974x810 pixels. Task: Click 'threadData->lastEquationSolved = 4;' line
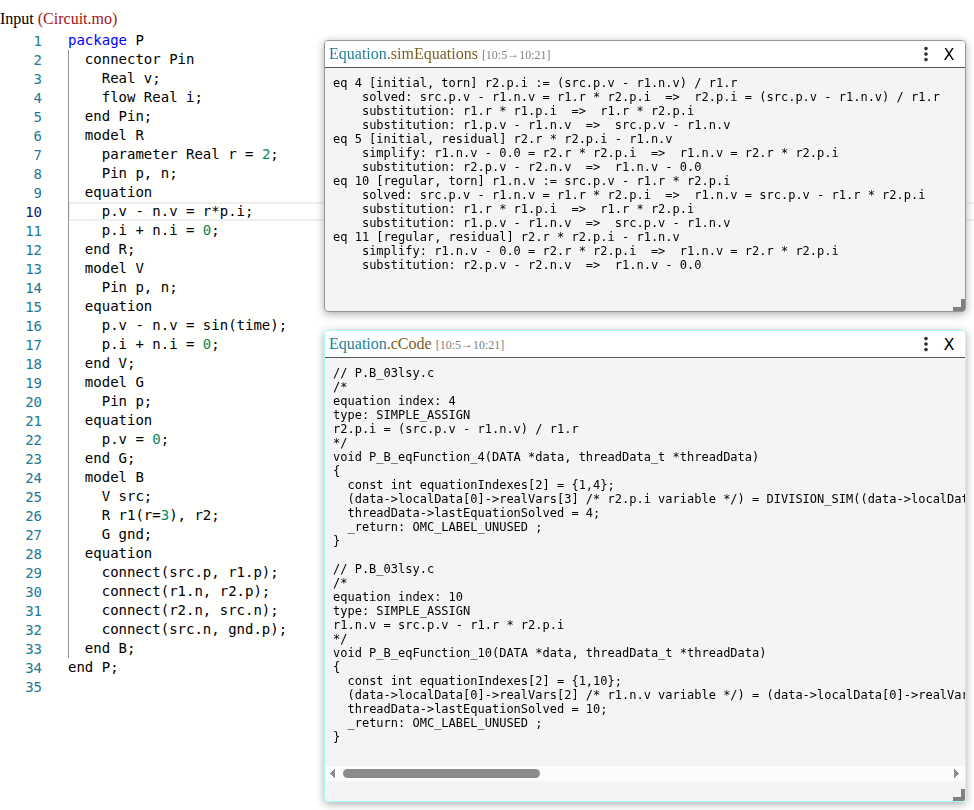click(473, 512)
